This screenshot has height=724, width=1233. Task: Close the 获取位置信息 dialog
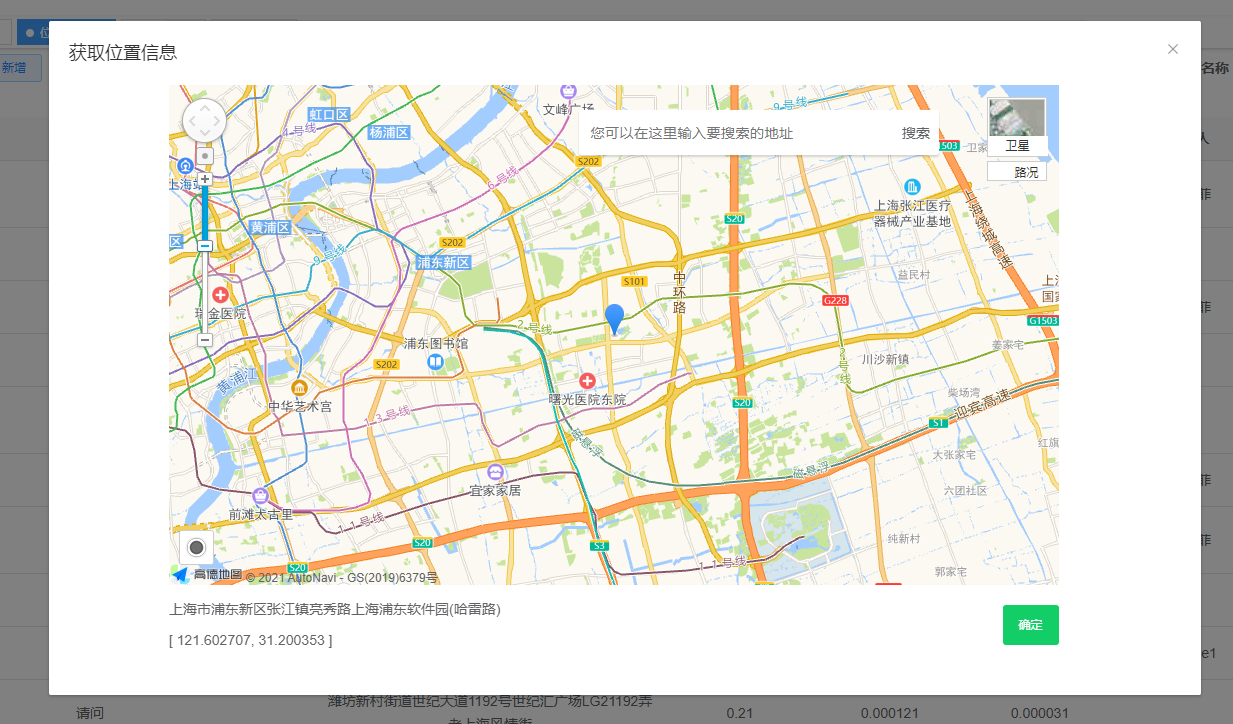point(1172,48)
